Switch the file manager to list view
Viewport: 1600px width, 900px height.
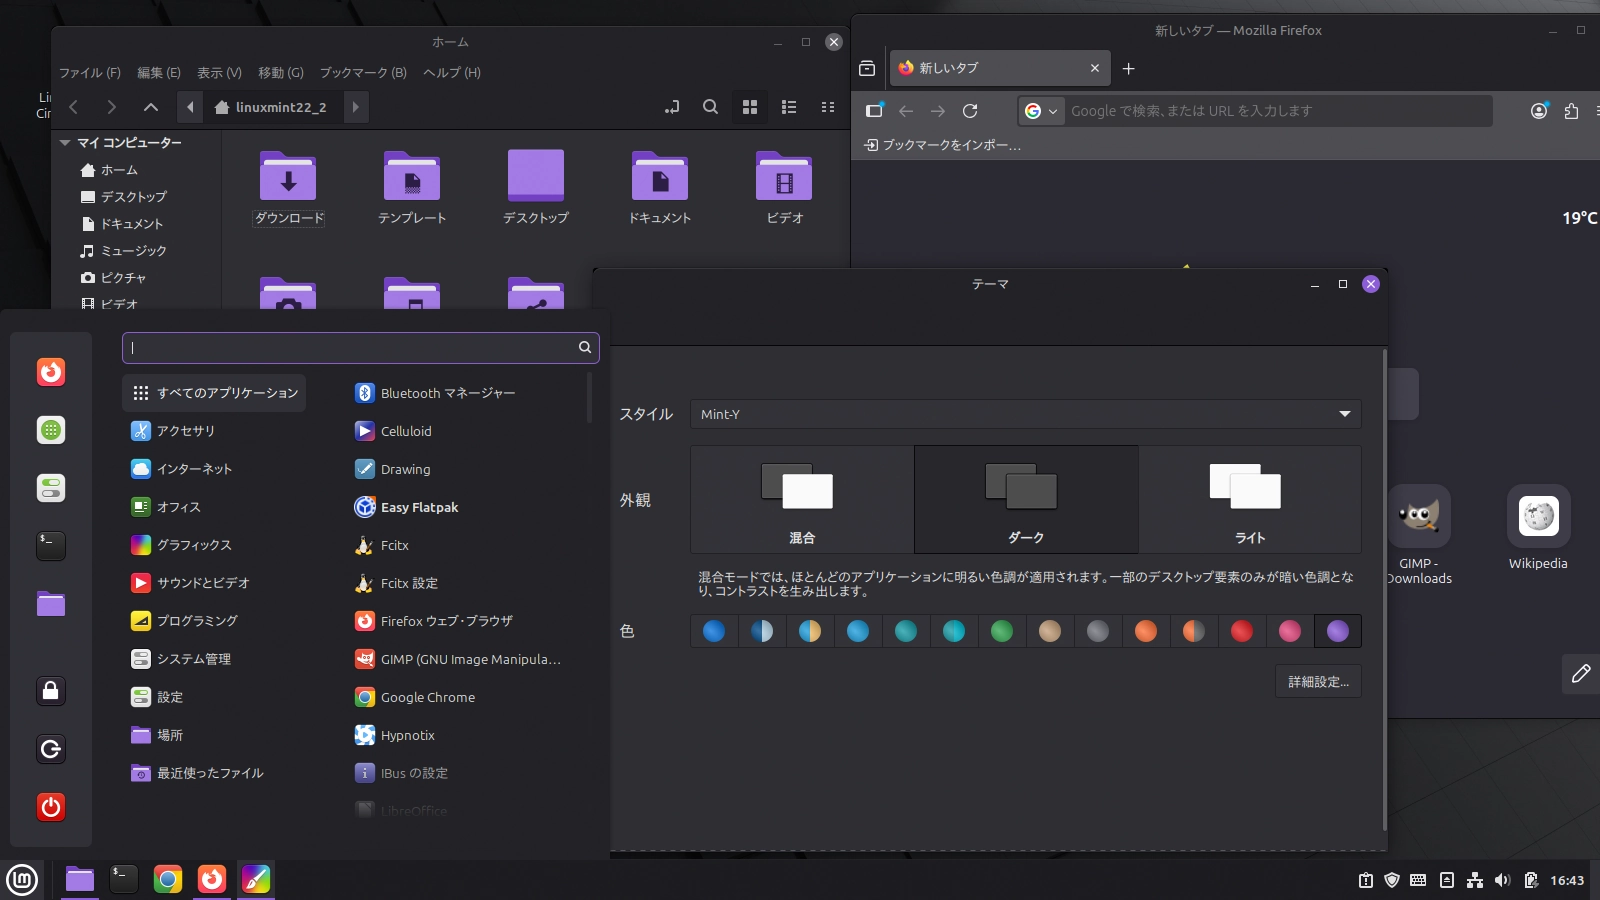(x=790, y=107)
